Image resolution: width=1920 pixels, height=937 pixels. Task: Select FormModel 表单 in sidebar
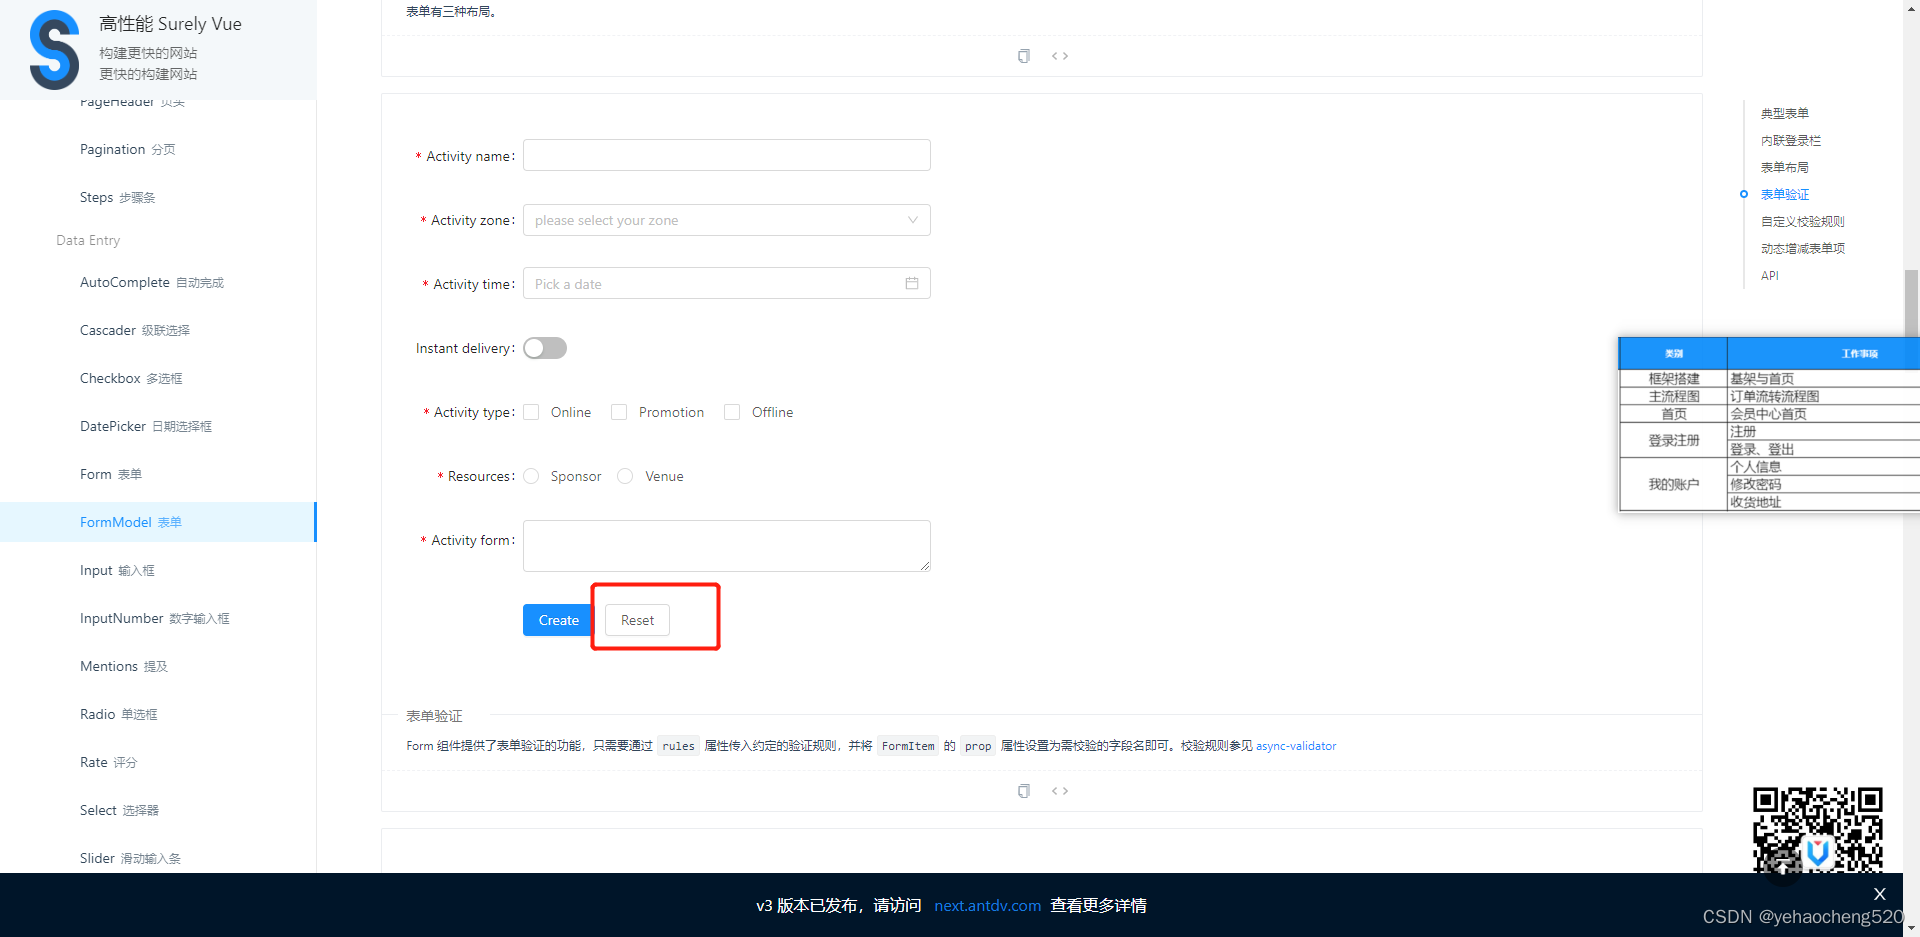tap(158, 522)
